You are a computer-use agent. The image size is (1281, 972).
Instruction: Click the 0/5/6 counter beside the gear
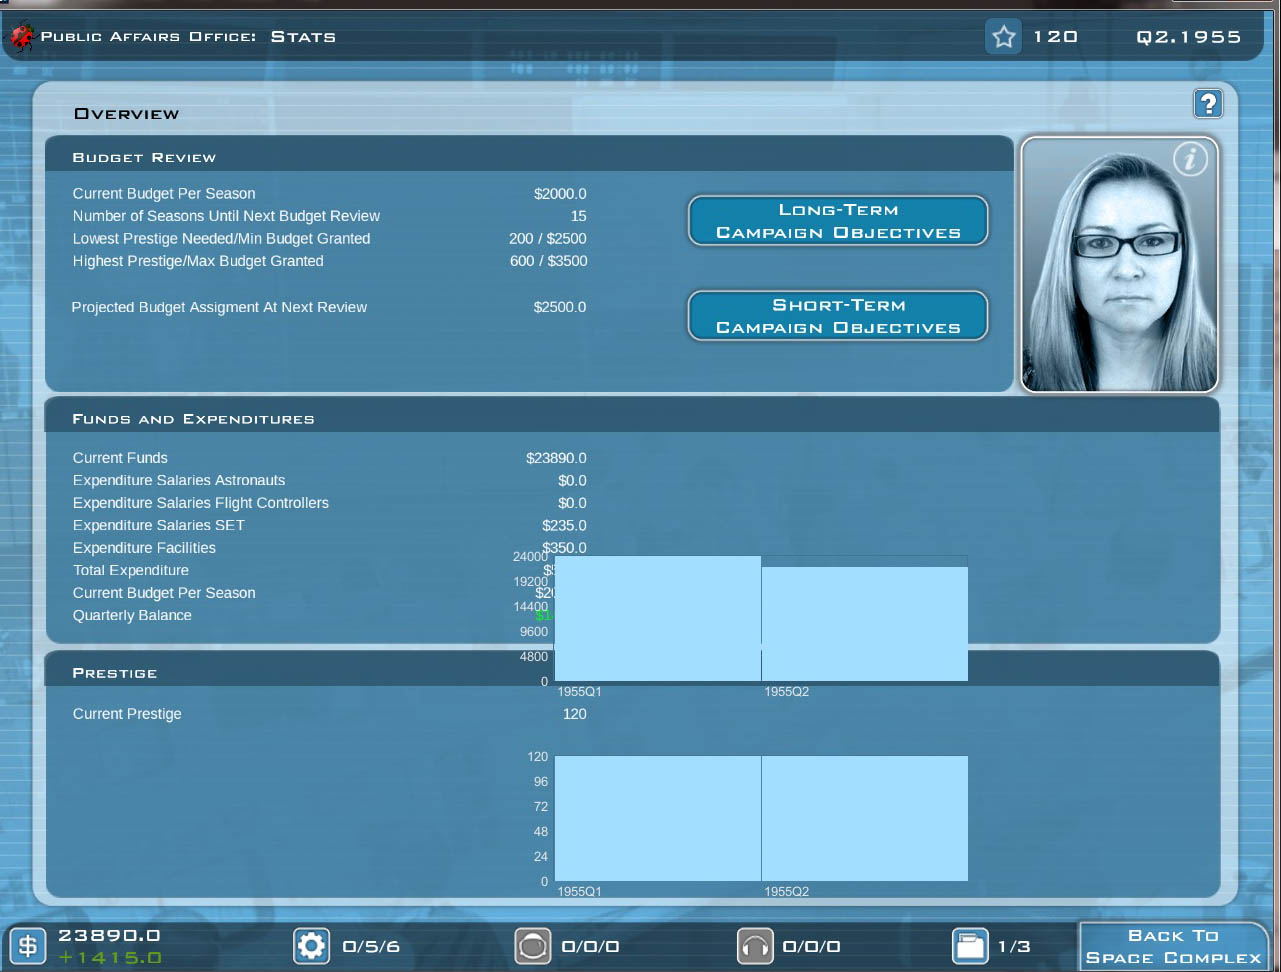point(371,946)
